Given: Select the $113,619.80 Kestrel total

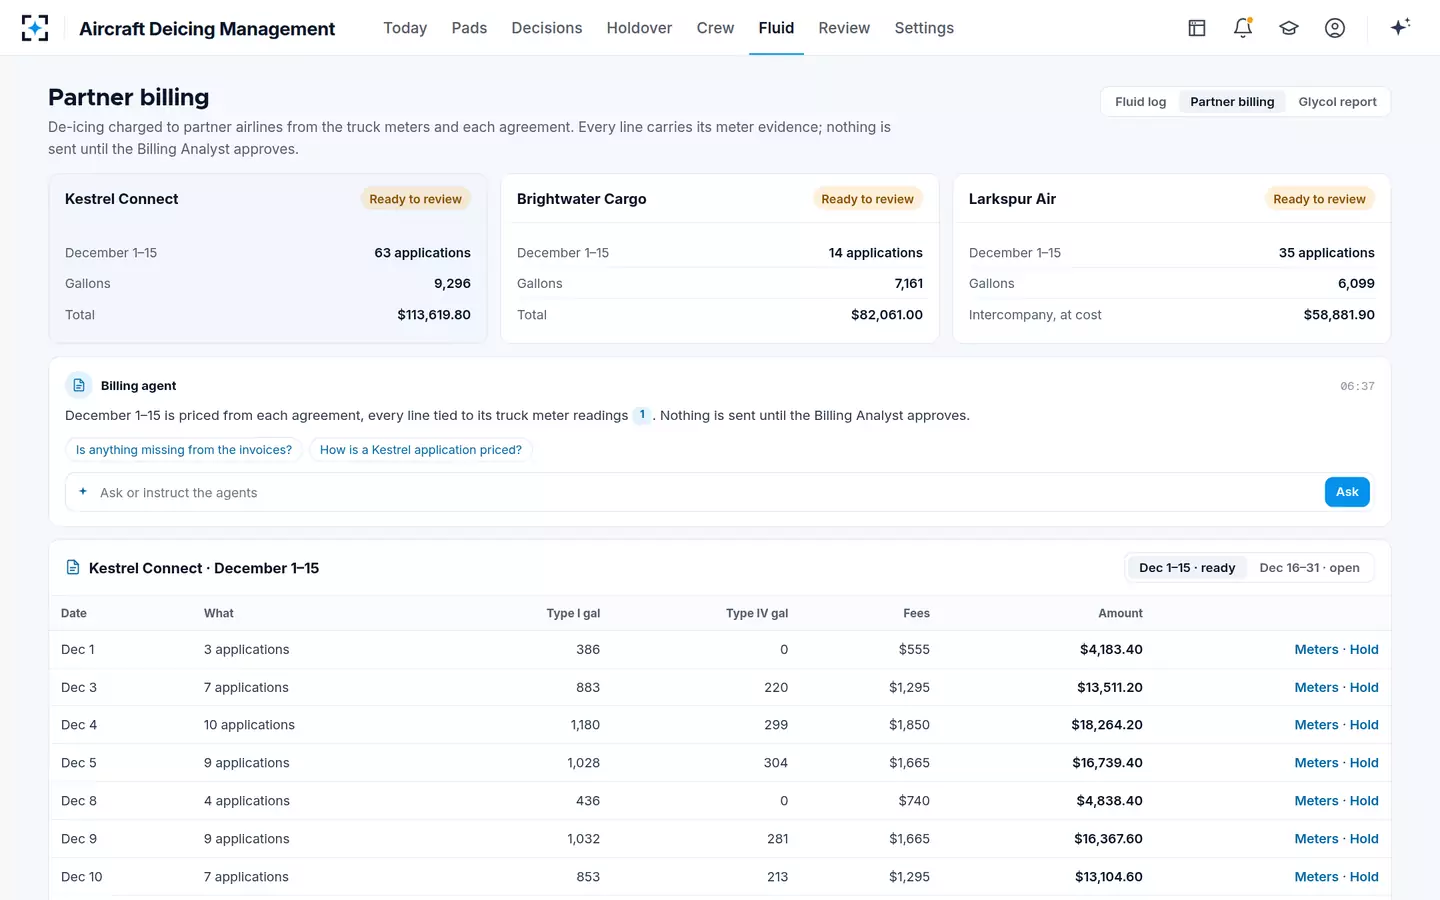Looking at the screenshot, I should click(x=434, y=315).
